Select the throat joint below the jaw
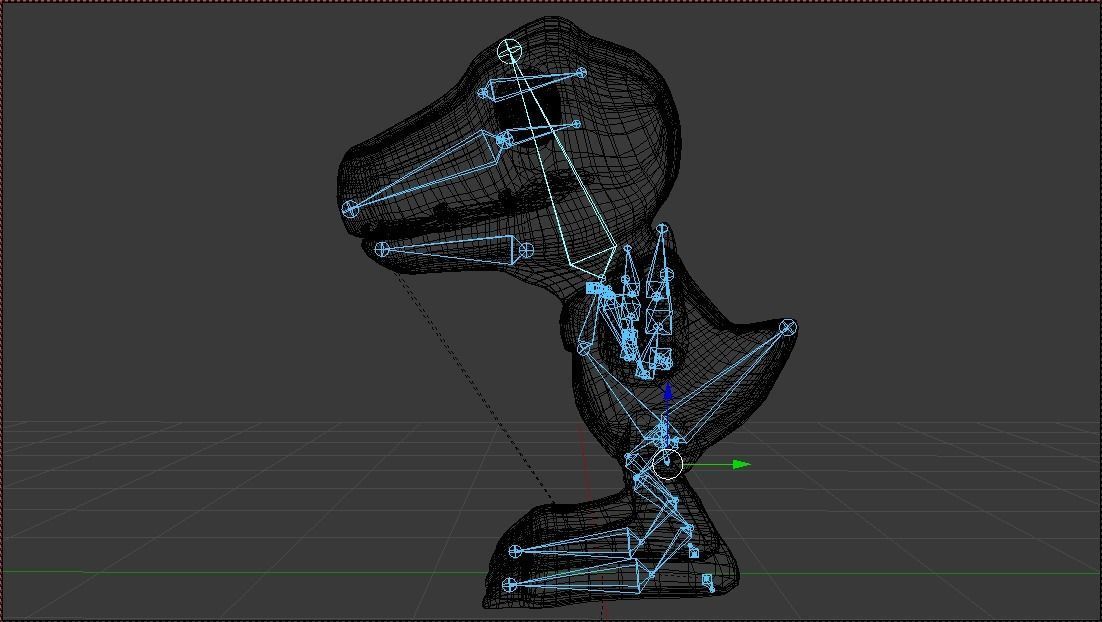Screen dimensions: 1102x622 click(x=583, y=349)
